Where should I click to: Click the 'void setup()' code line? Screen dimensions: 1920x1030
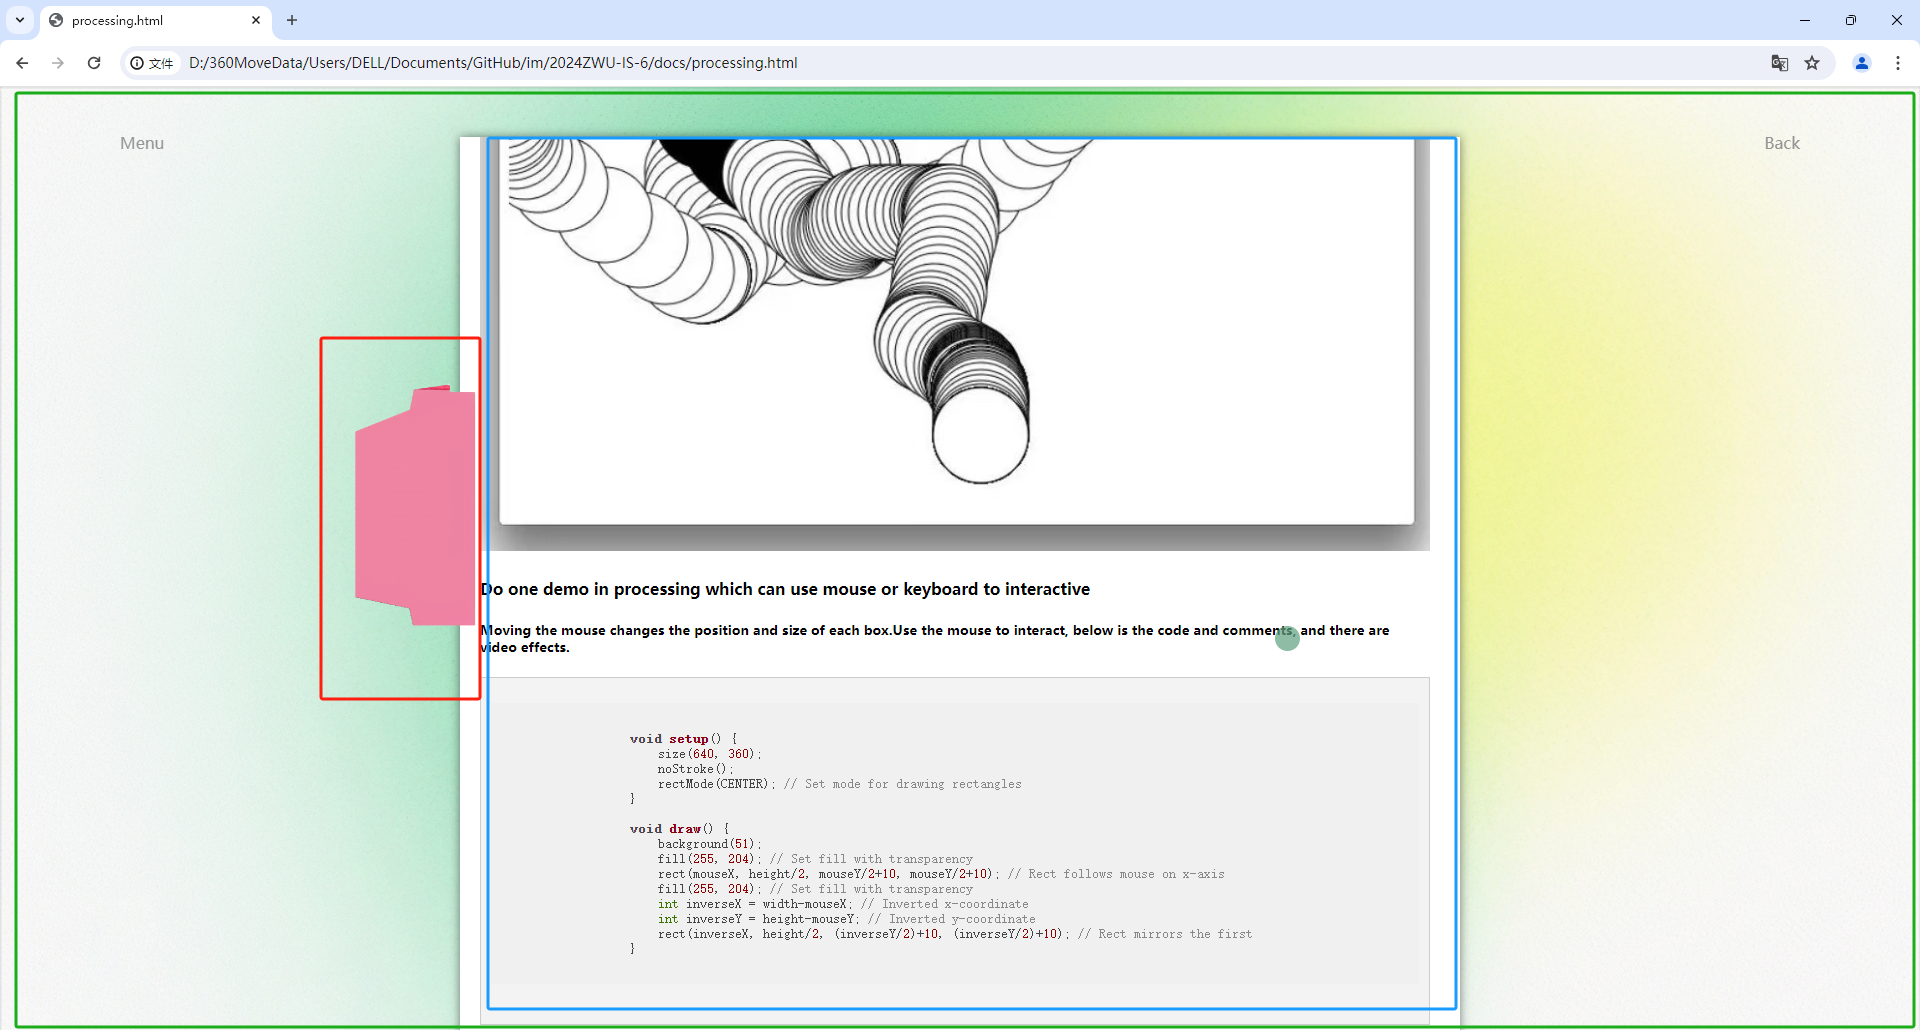click(683, 739)
